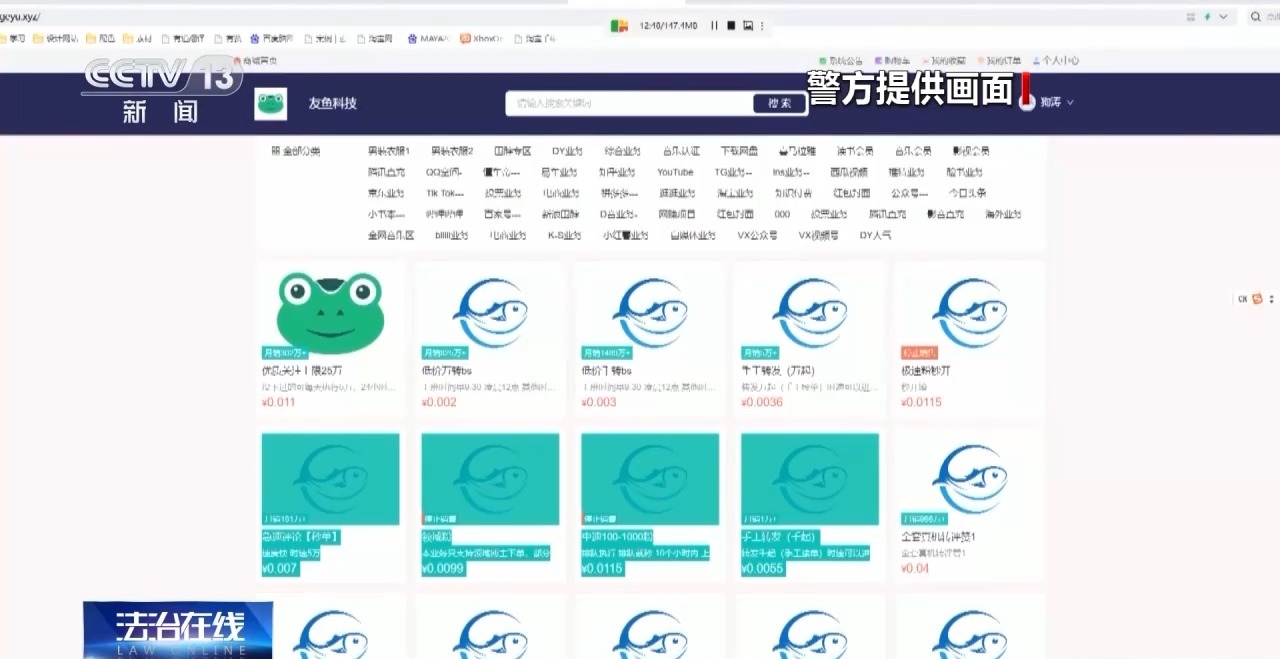The height and width of the screenshot is (659, 1280).
Task: Stop the screen recording with square button
Action: (731, 25)
